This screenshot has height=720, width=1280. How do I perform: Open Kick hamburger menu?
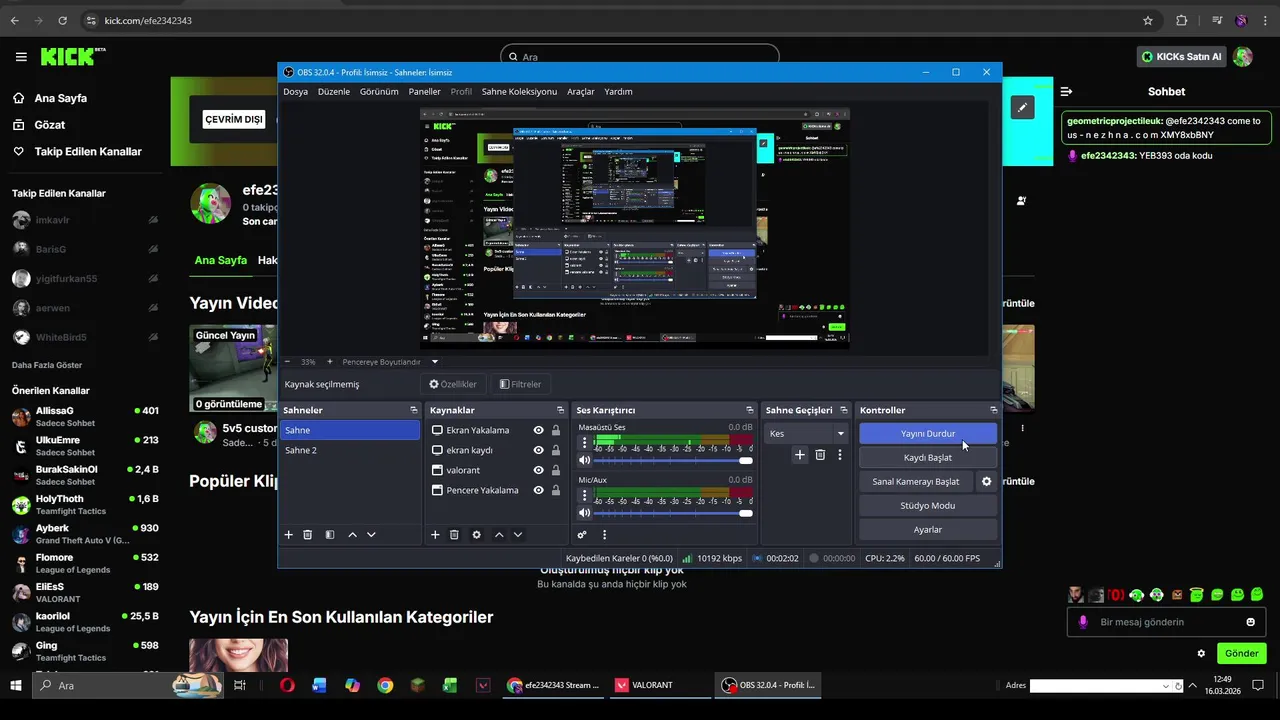(21, 57)
